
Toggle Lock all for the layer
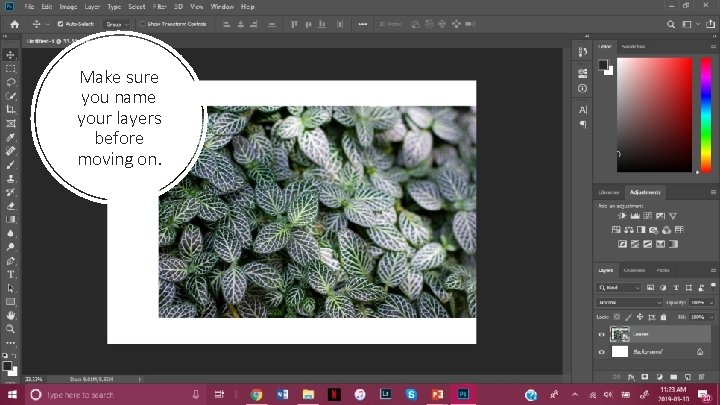click(663, 317)
